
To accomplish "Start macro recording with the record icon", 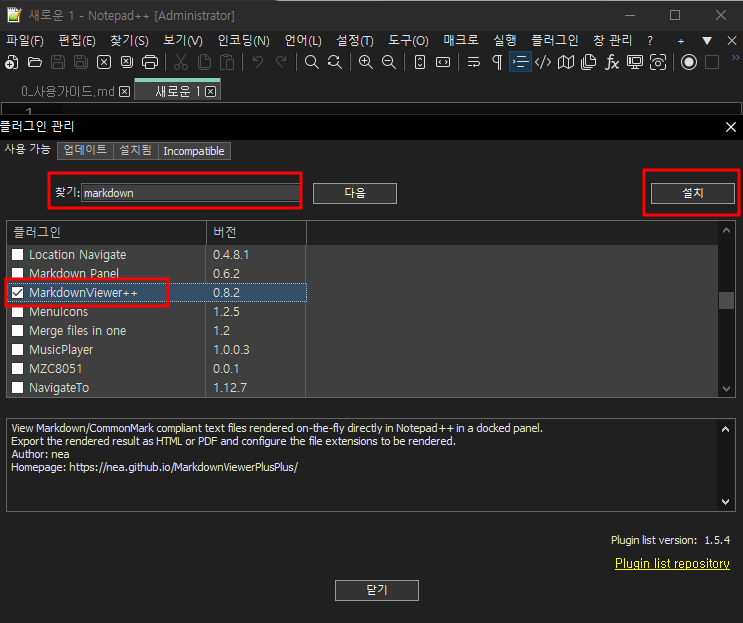I will 689,62.
